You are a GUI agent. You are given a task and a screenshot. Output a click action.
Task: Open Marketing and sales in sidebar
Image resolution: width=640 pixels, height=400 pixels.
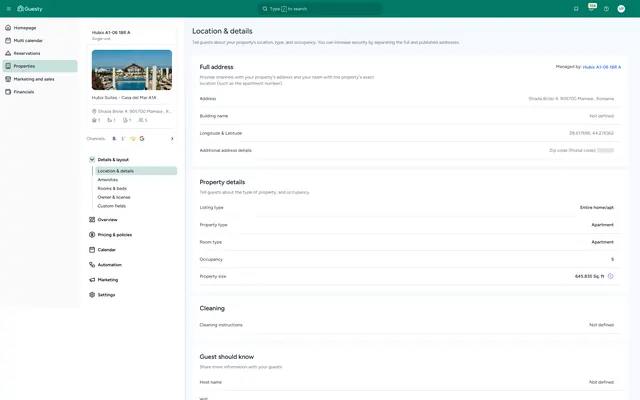coord(40,79)
